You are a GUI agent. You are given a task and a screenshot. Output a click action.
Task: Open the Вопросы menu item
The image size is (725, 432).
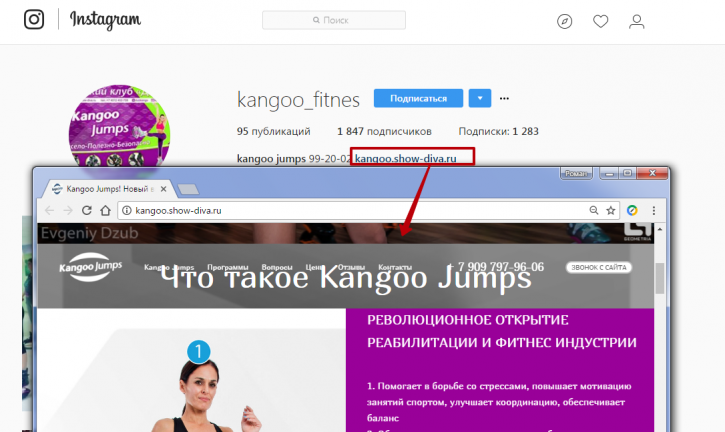pyautogui.click(x=276, y=267)
